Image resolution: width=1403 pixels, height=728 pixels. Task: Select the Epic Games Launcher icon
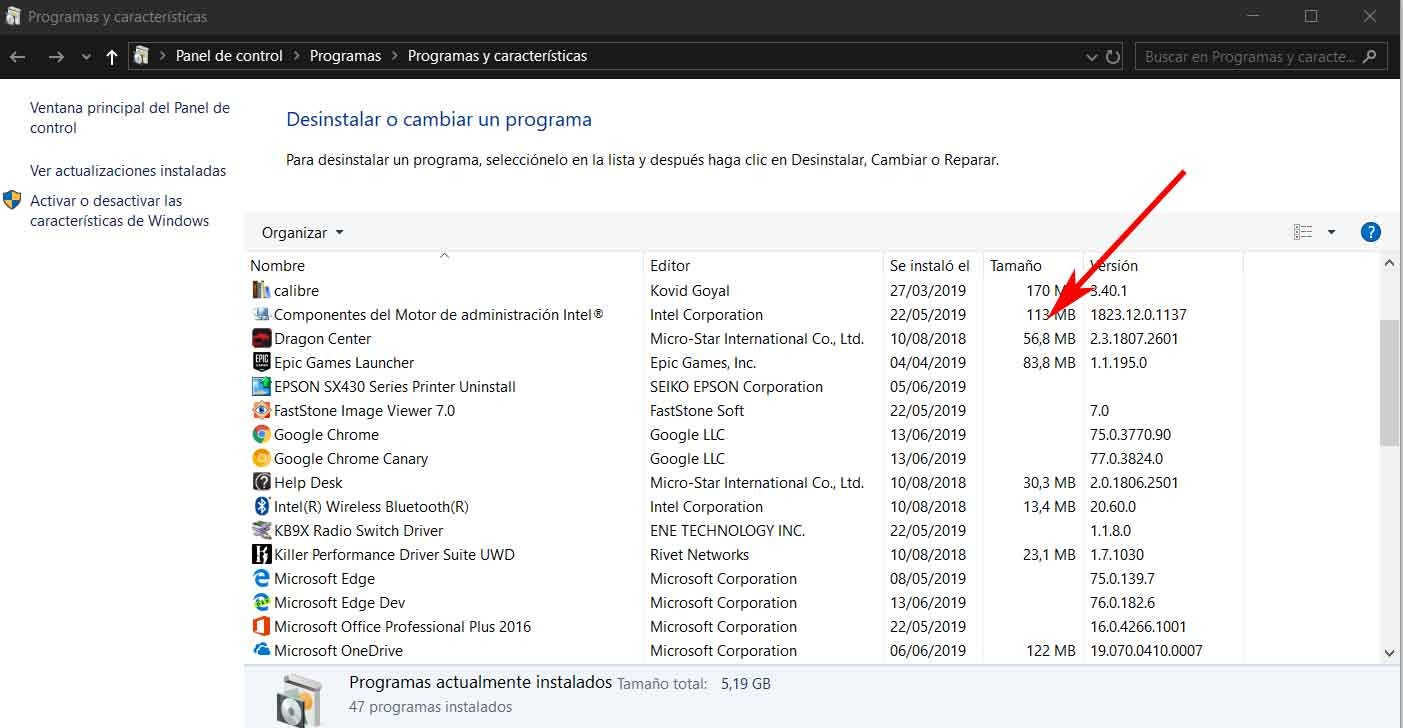coord(261,363)
